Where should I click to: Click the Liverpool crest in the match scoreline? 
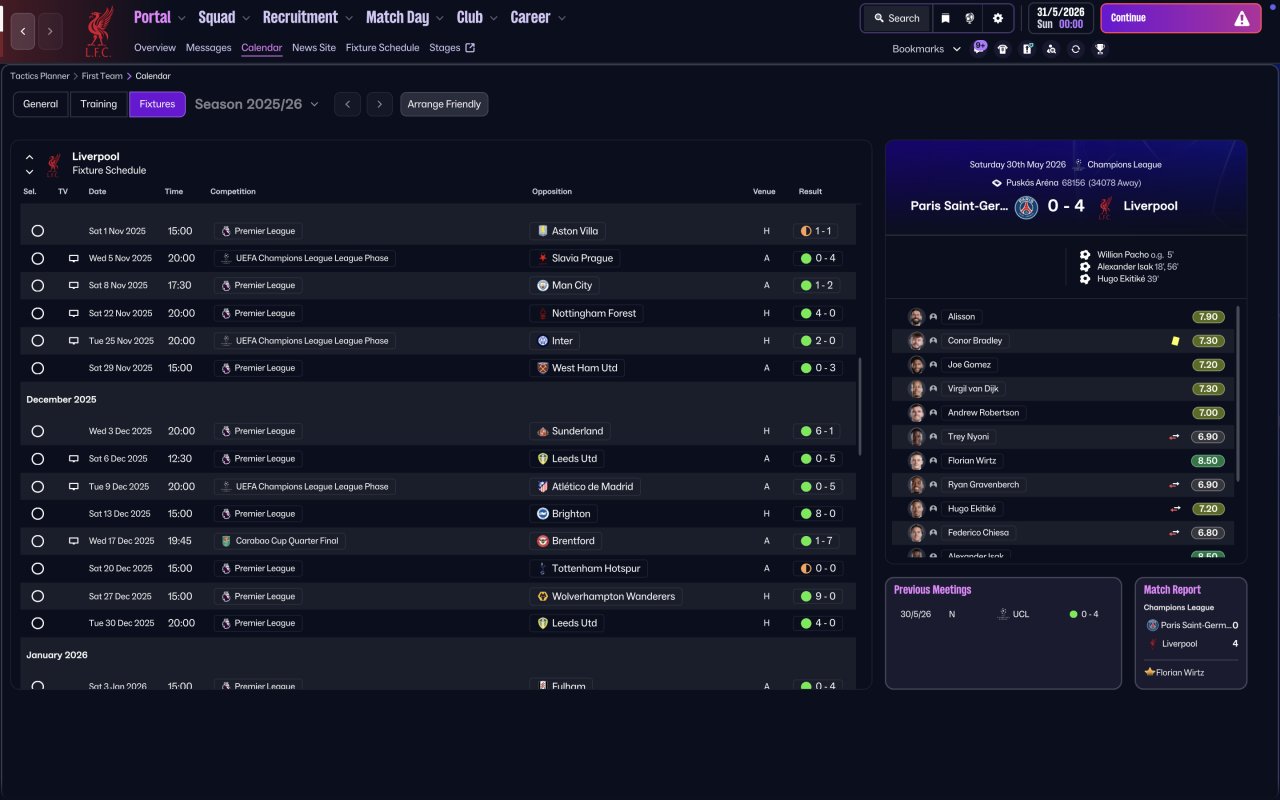[x=1105, y=207]
